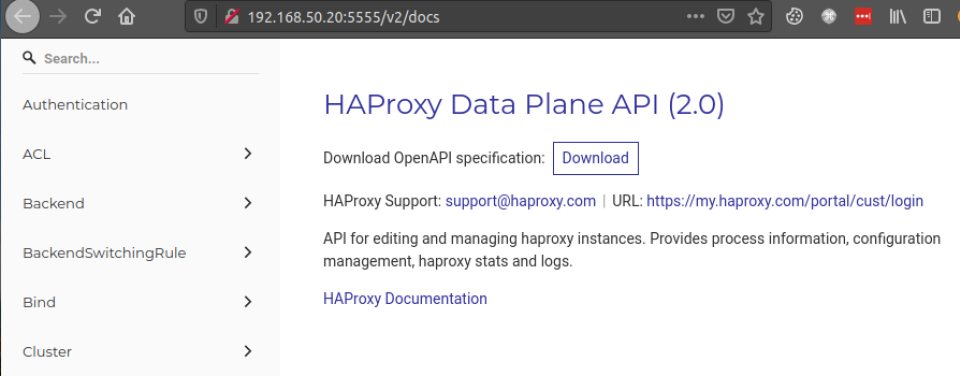
Task: Open the my.haproxy.com portal login URL
Action: (785, 201)
